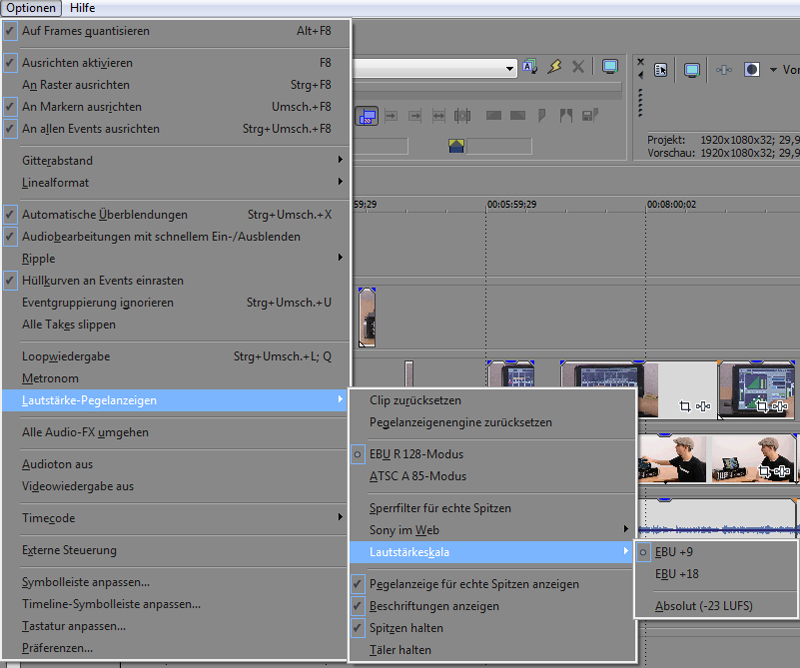Open the 'Hilfe' menu
The image size is (800, 668).
pyautogui.click(x=82, y=7)
